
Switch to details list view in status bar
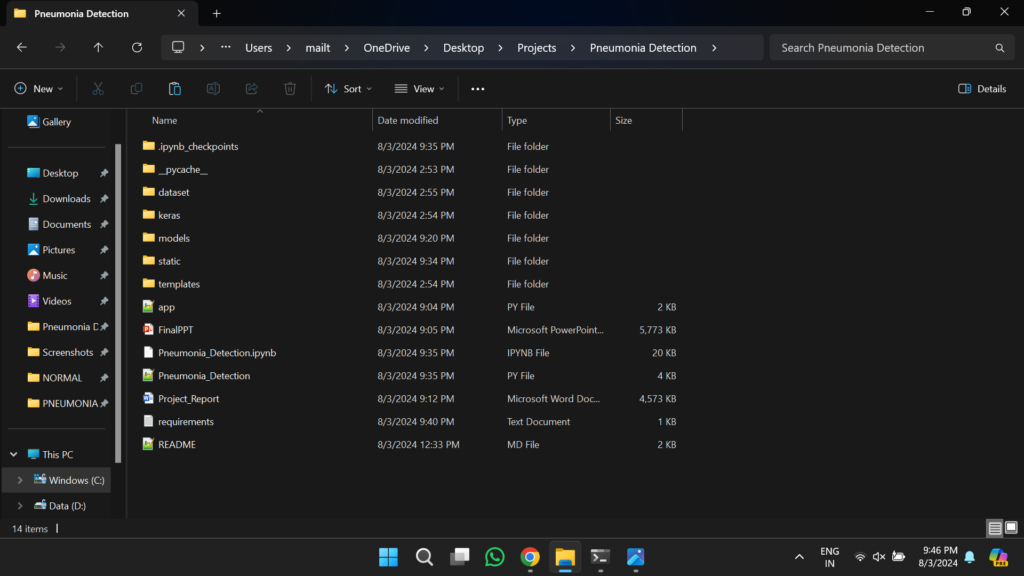(x=994, y=528)
